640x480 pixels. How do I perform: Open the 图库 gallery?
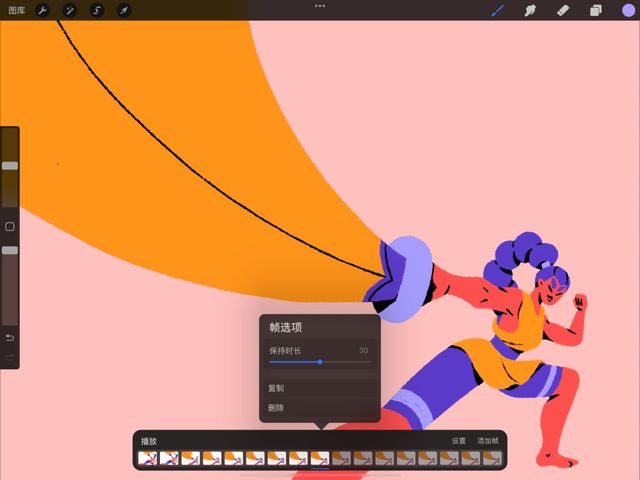tap(17, 10)
